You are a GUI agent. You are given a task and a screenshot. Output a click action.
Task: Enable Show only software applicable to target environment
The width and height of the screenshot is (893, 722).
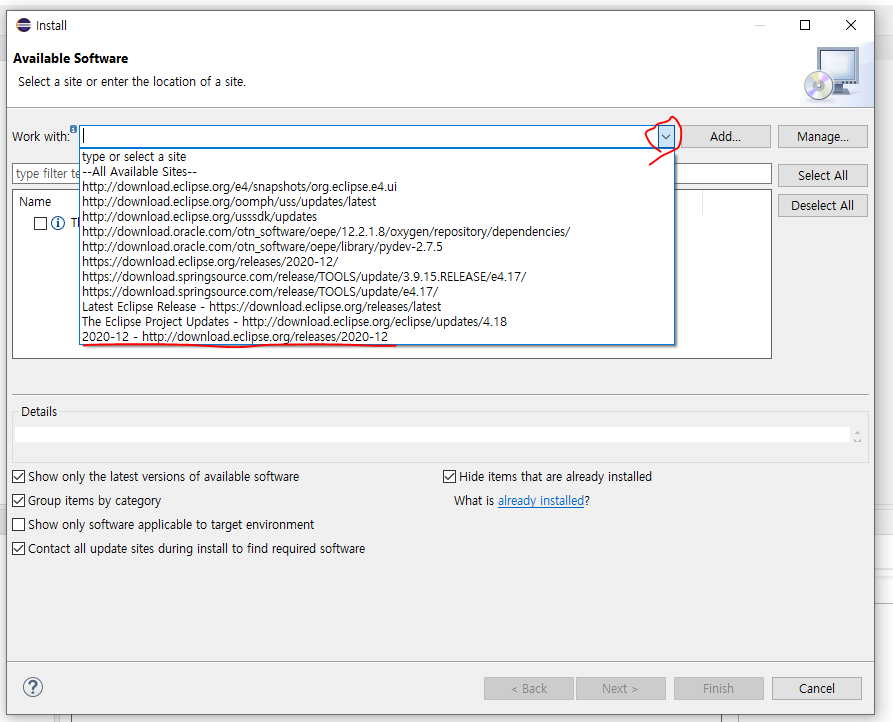click(x=19, y=524)
